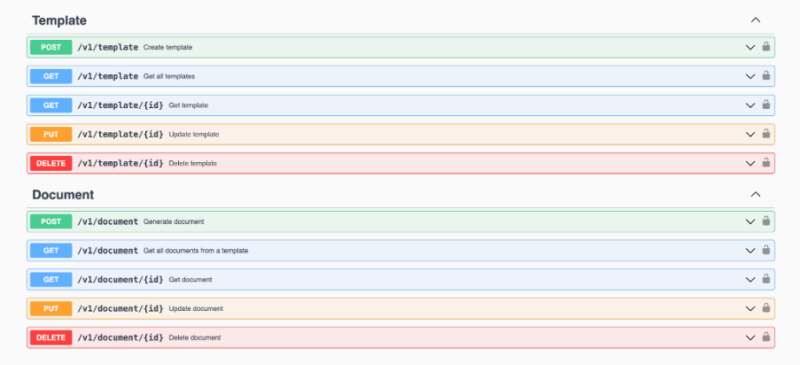Collapse the Document section
800x365 pixels.
756,194
